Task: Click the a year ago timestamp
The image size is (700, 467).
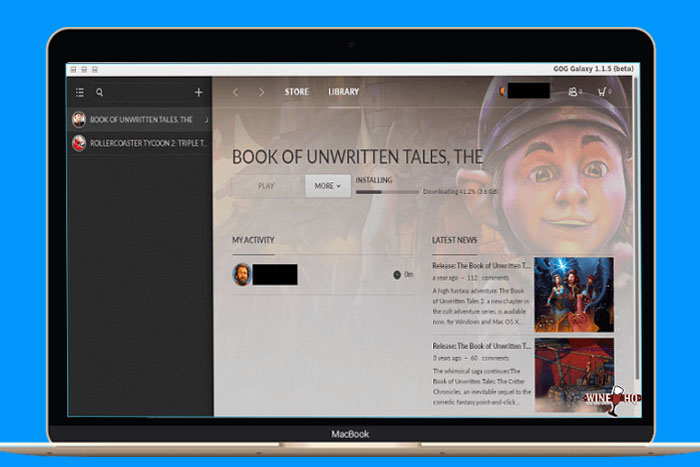Action: (445, 278)
